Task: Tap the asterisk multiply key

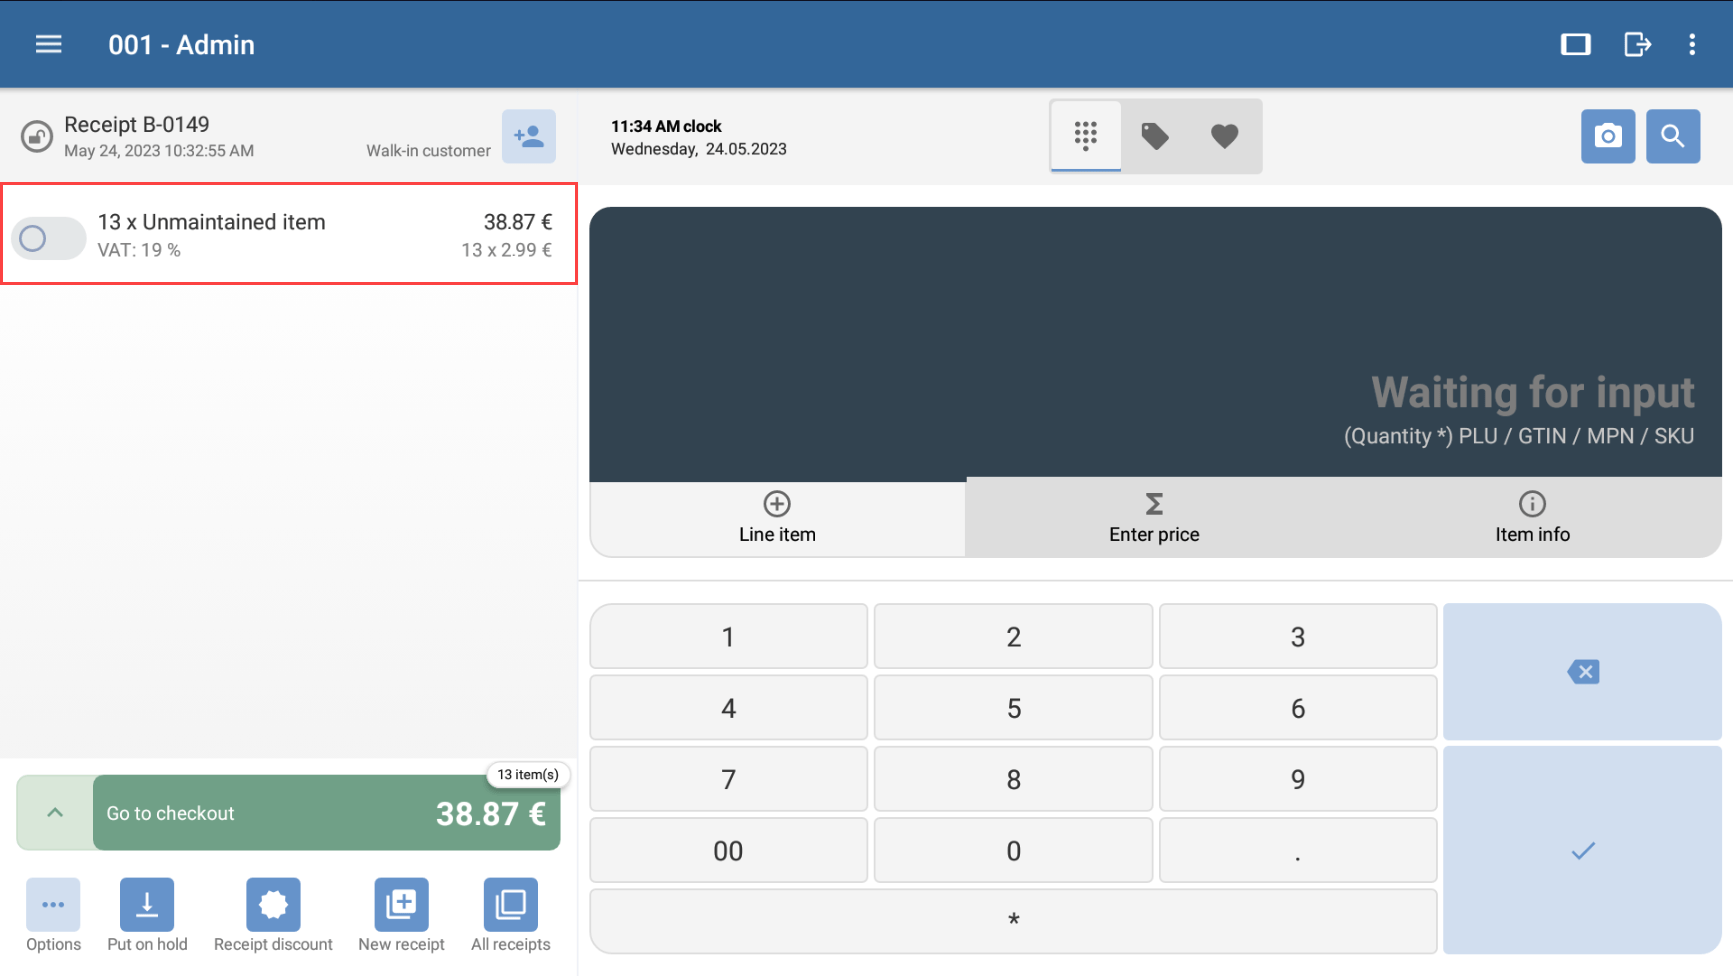Action: tap(1013, 921)
